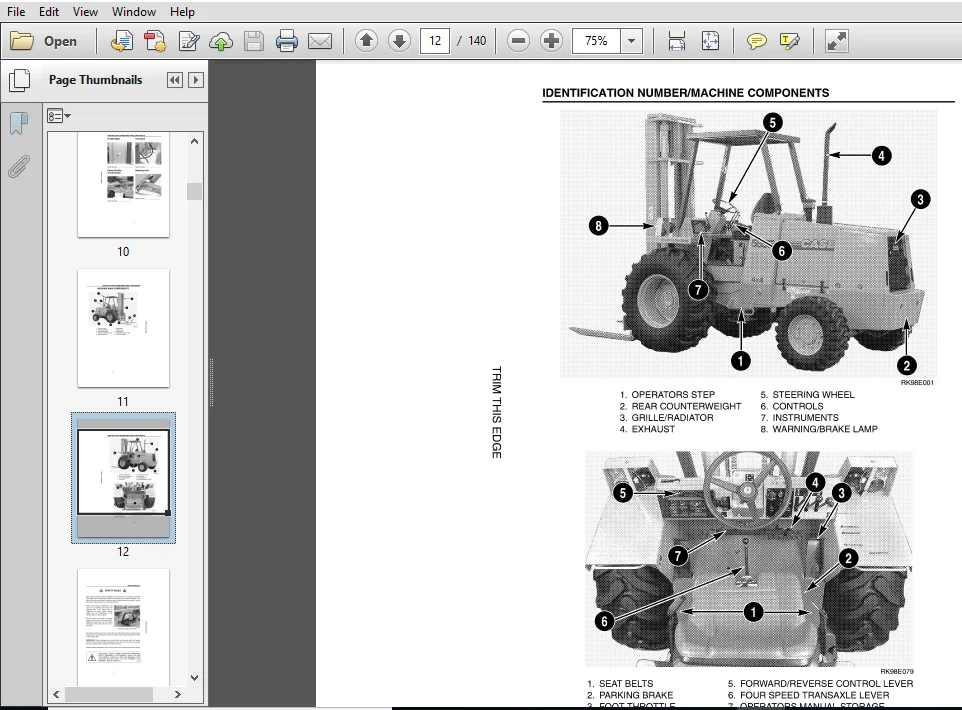Open the Help menu
962x710 pixels.
pyautogui.click(x=182, y=12)
